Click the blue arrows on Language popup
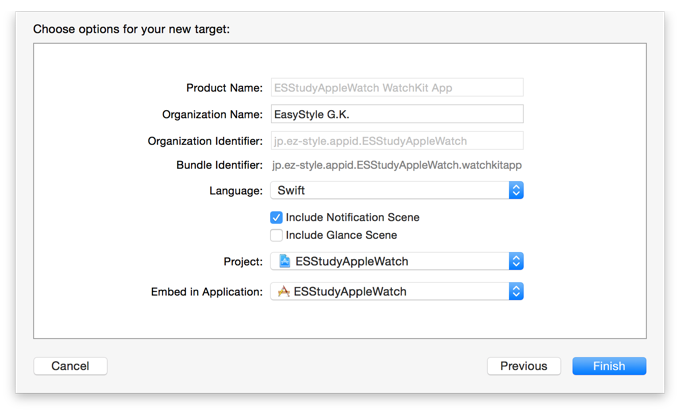 [516, 190]
